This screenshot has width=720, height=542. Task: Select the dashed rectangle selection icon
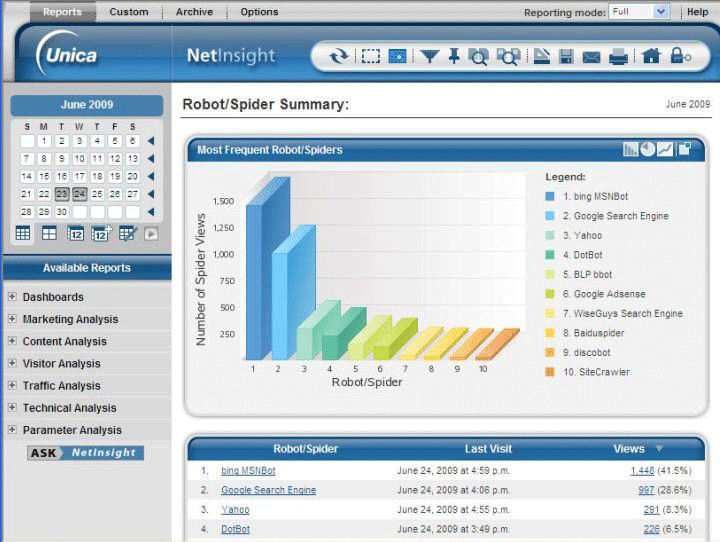point(371,56)
